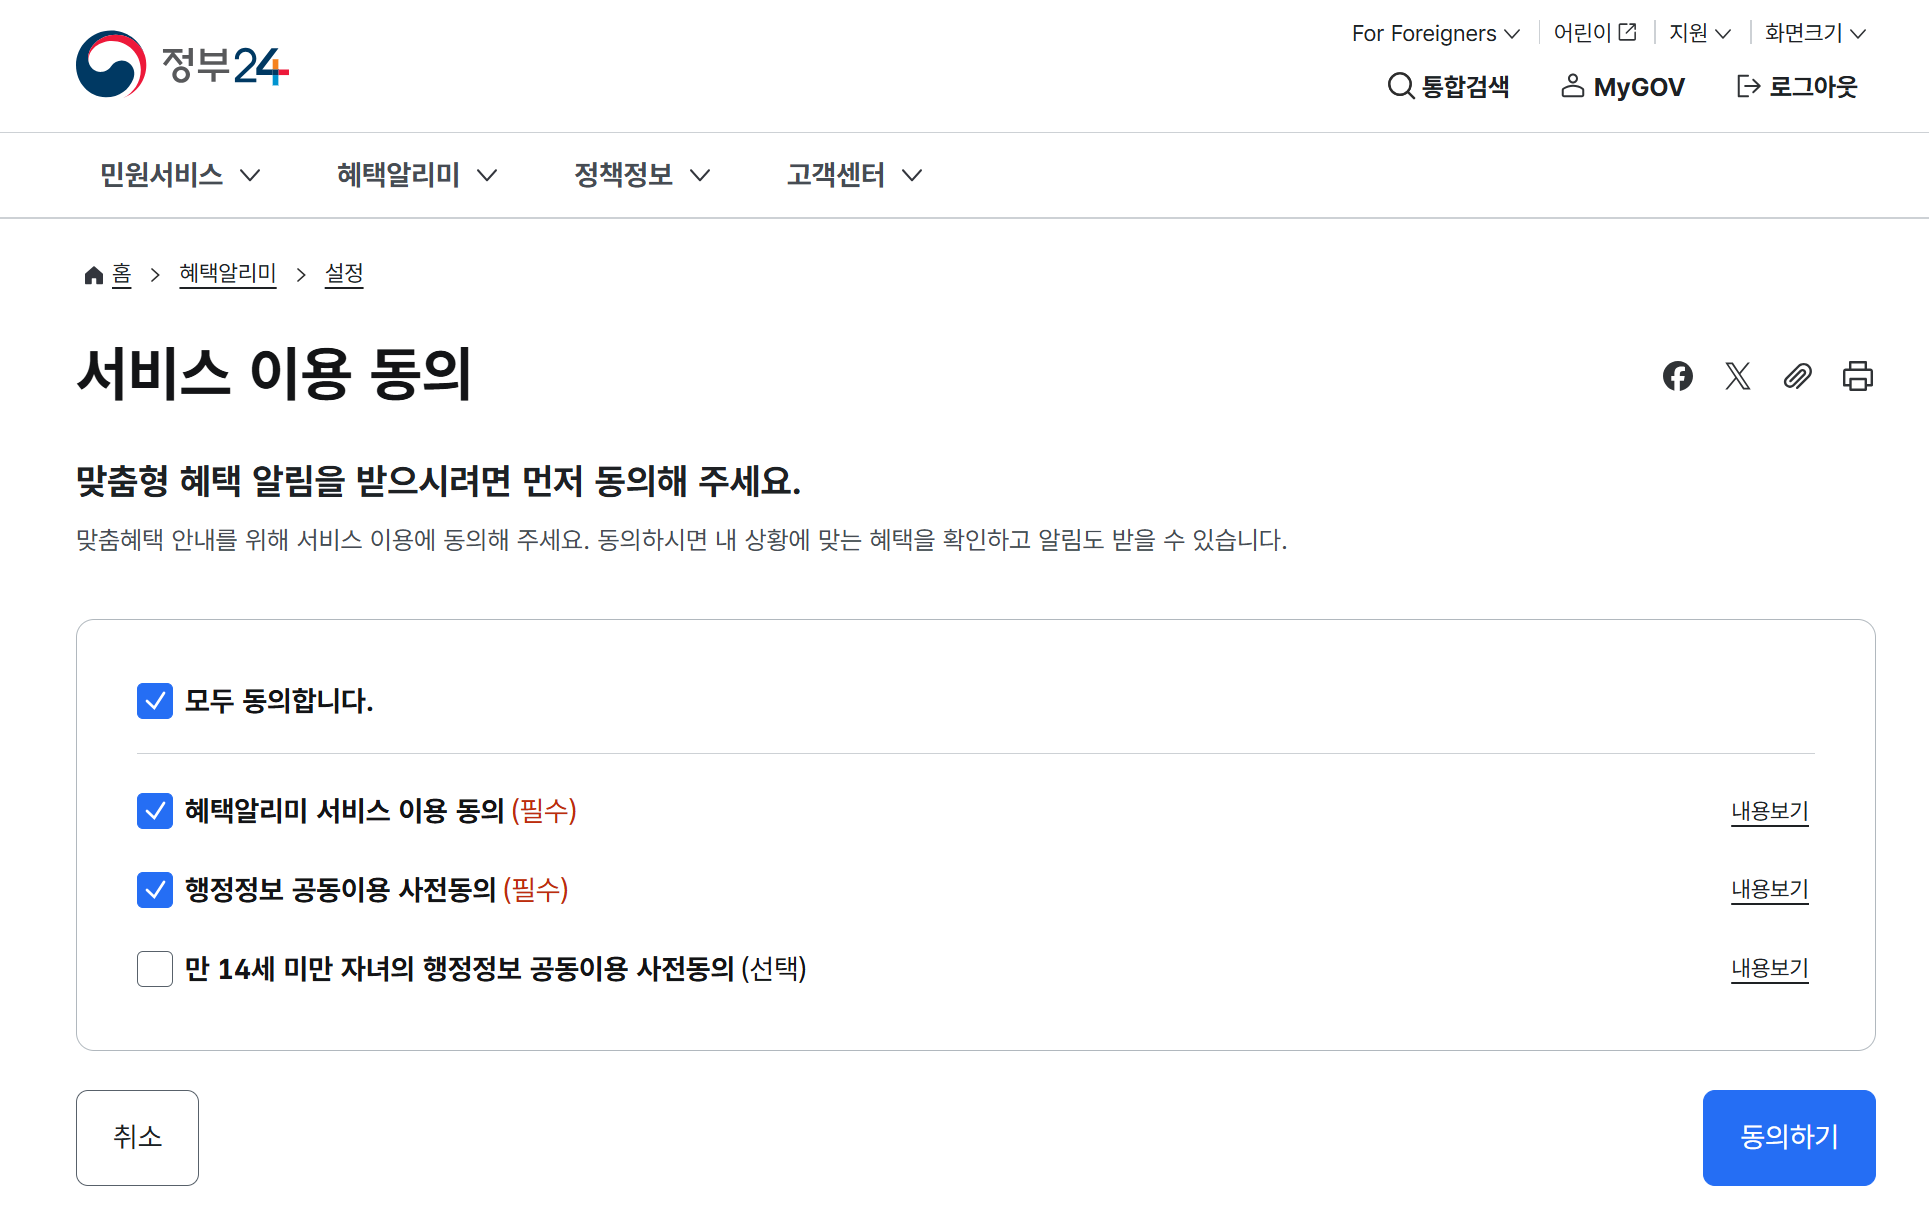The width and height of the screenshot is (1929, 1210).
Task: Copy page link with paperclip icon
Action: (1797, 376)
